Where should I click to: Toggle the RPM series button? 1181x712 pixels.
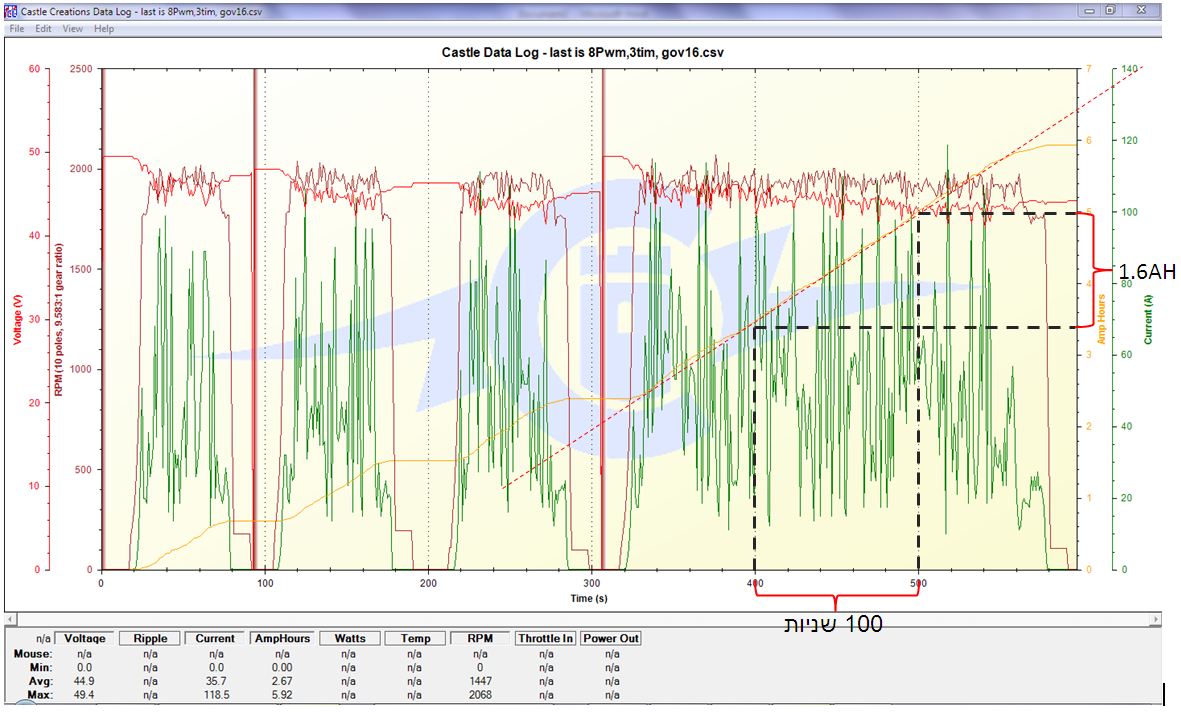point(480,638)
